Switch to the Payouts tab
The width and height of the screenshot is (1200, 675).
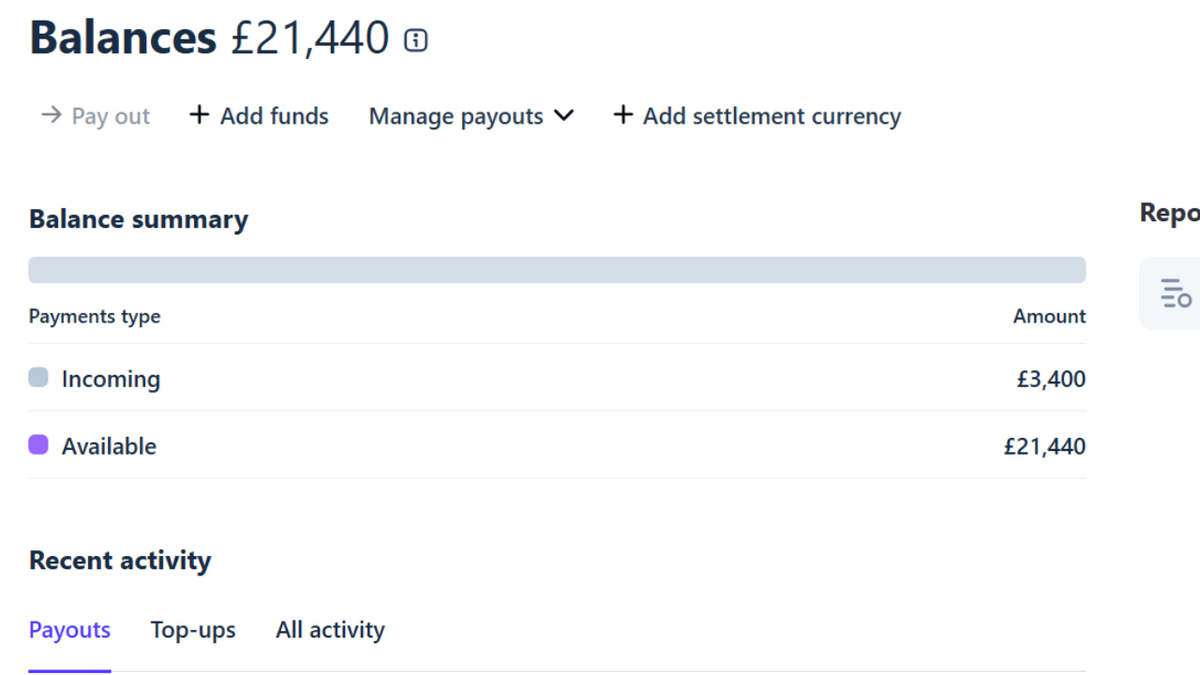[70, 630]
